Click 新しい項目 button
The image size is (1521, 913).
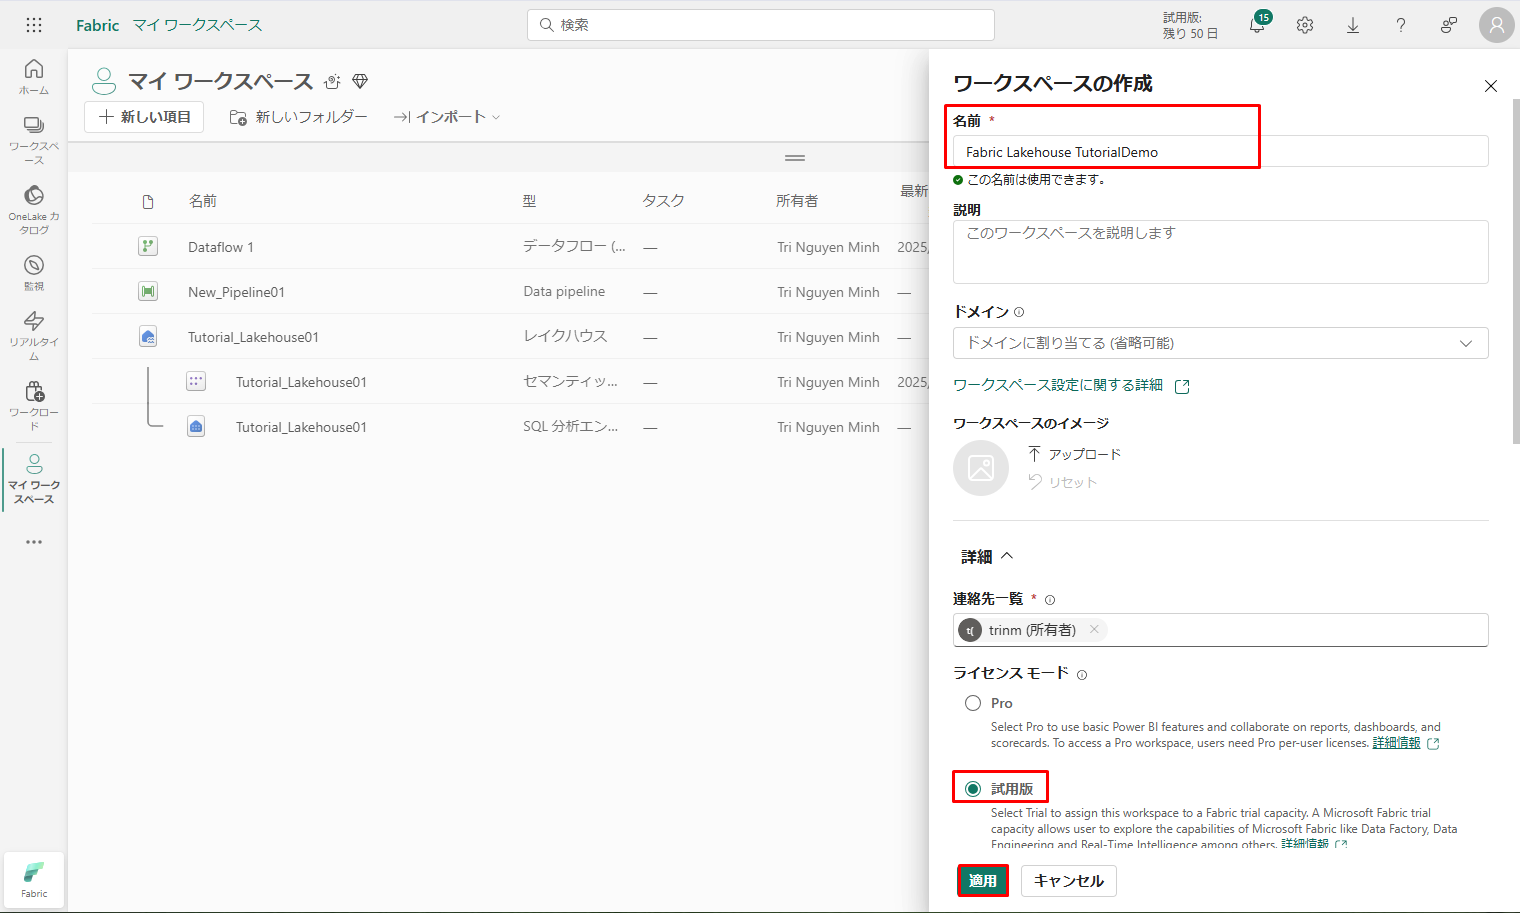(144, 117)
